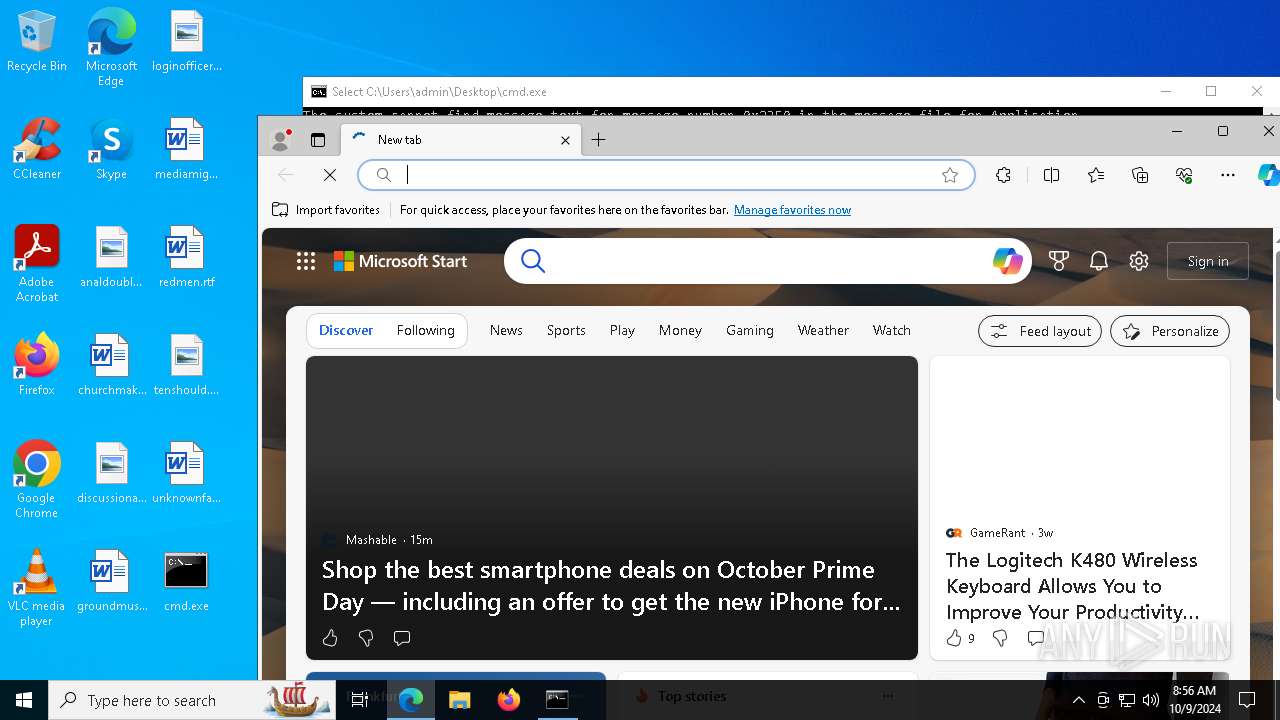Open the Feed layout options
Viewport: 1280px width, 720px height.
1040,331
